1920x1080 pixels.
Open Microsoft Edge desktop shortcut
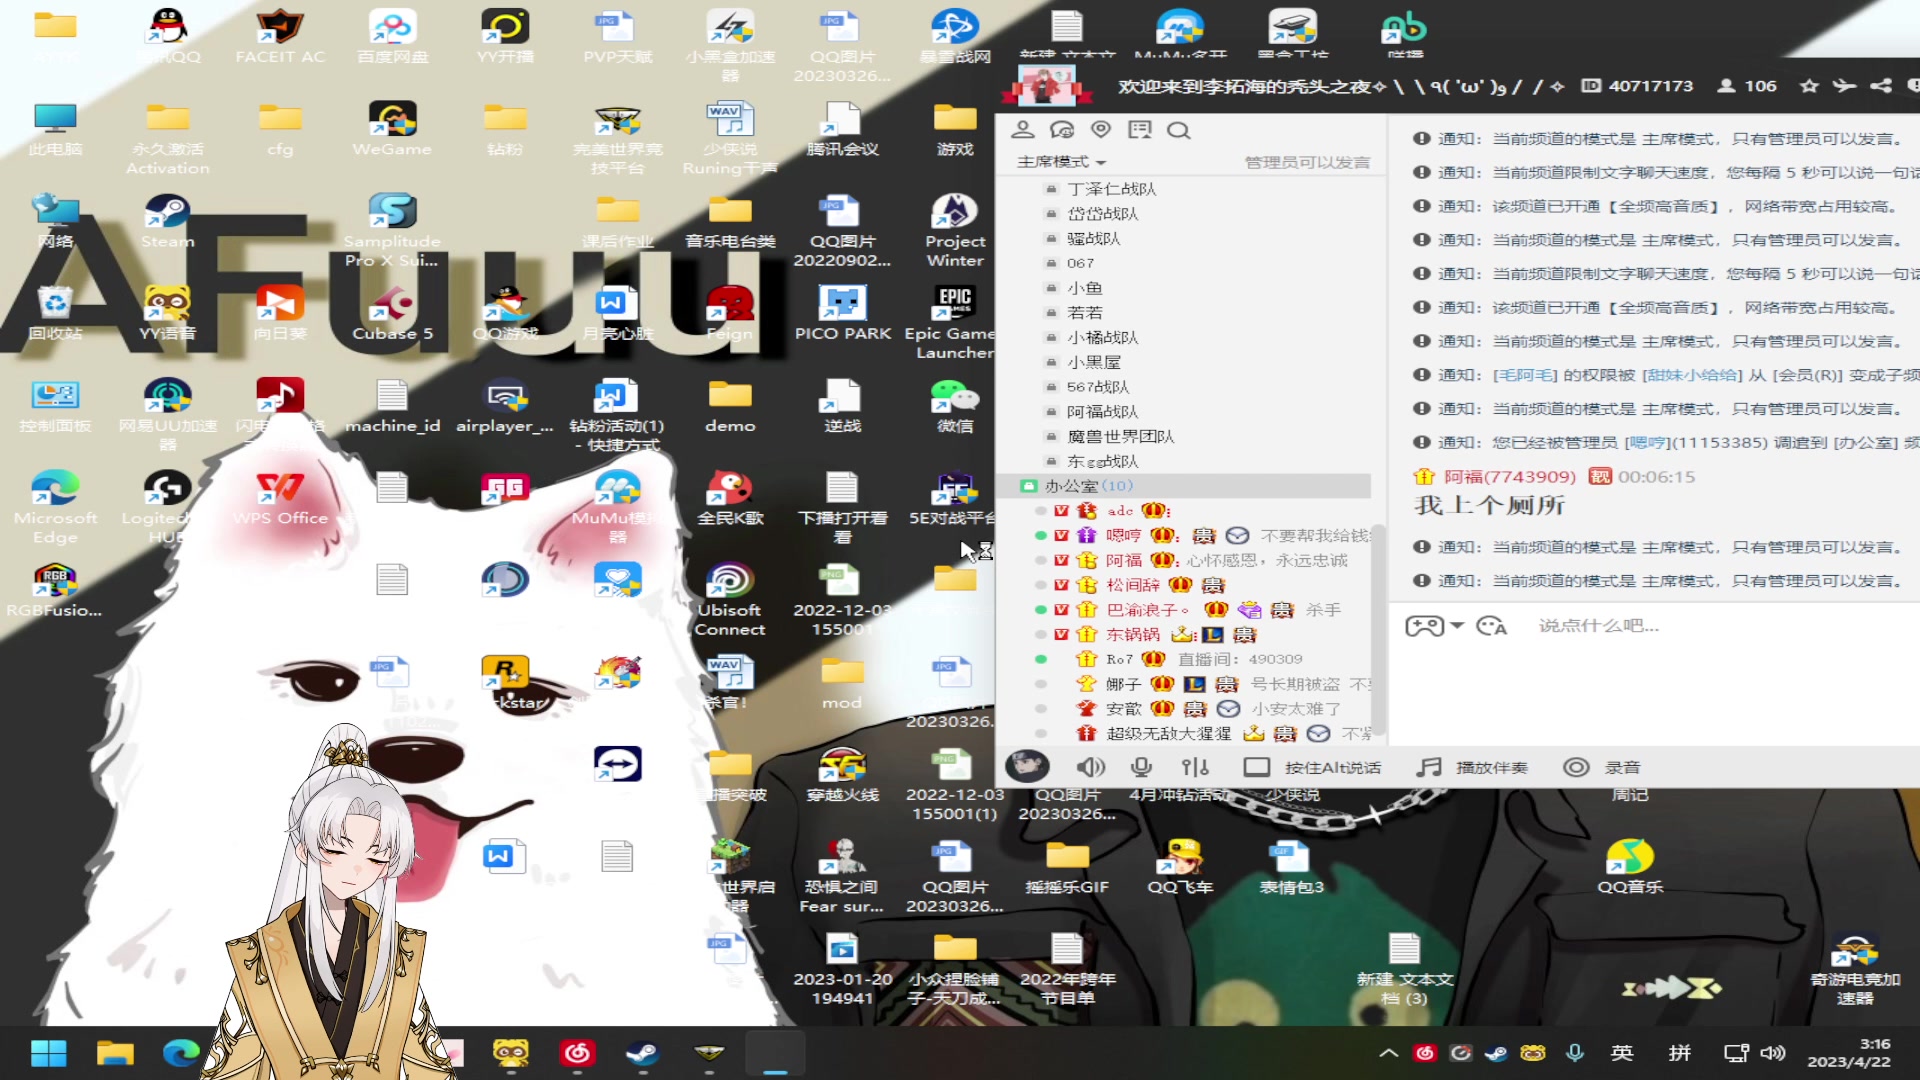55,508
